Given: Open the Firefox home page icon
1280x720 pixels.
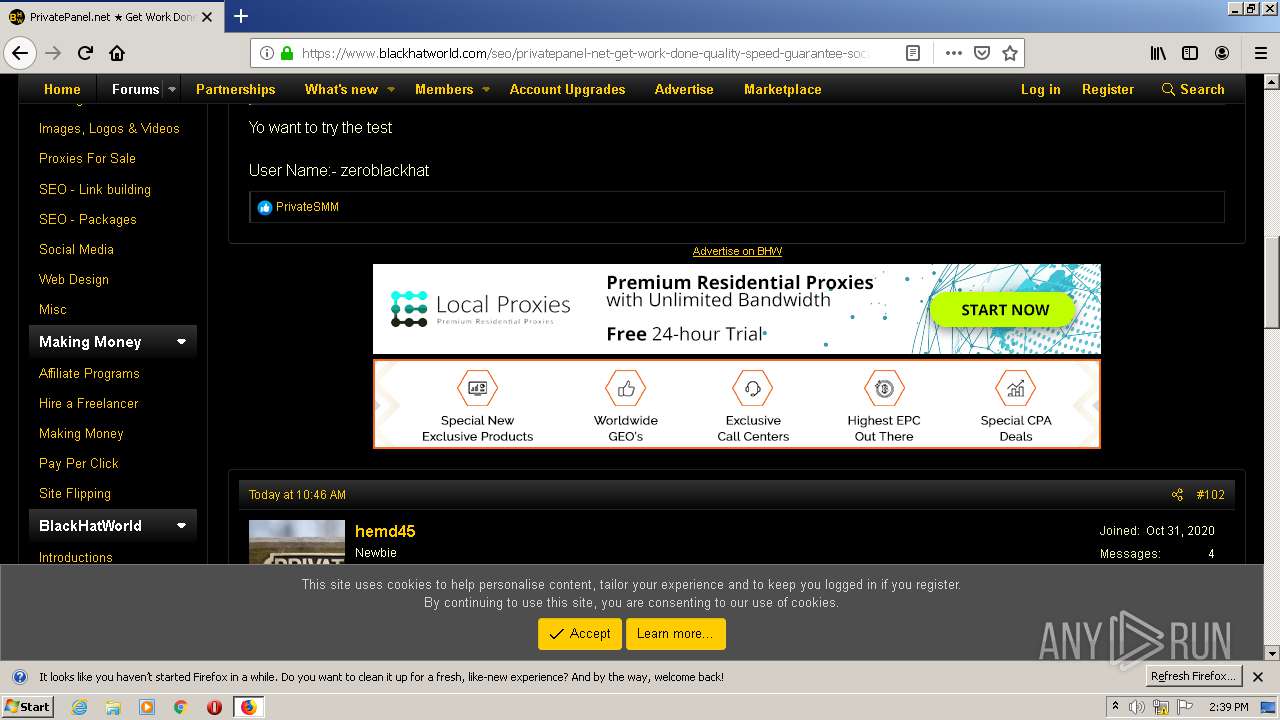Looking at the screenshot, I should (117, 53).
